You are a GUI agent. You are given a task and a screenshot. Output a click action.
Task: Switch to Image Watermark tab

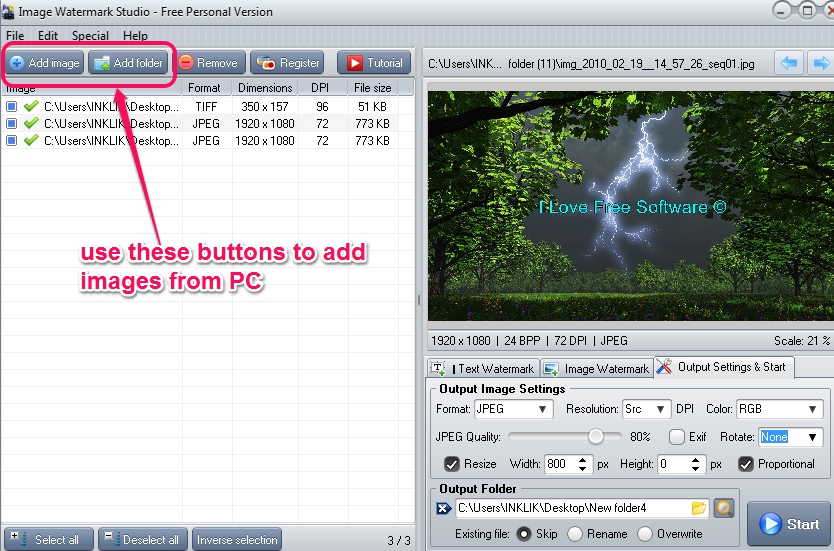(x=596, y=368)
